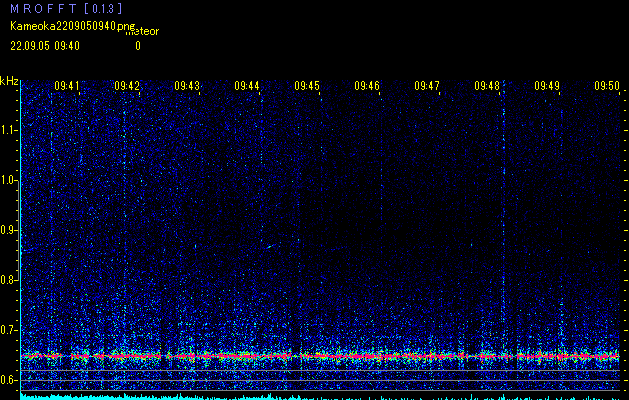Click the 09:46 time marker

[367, 86]
